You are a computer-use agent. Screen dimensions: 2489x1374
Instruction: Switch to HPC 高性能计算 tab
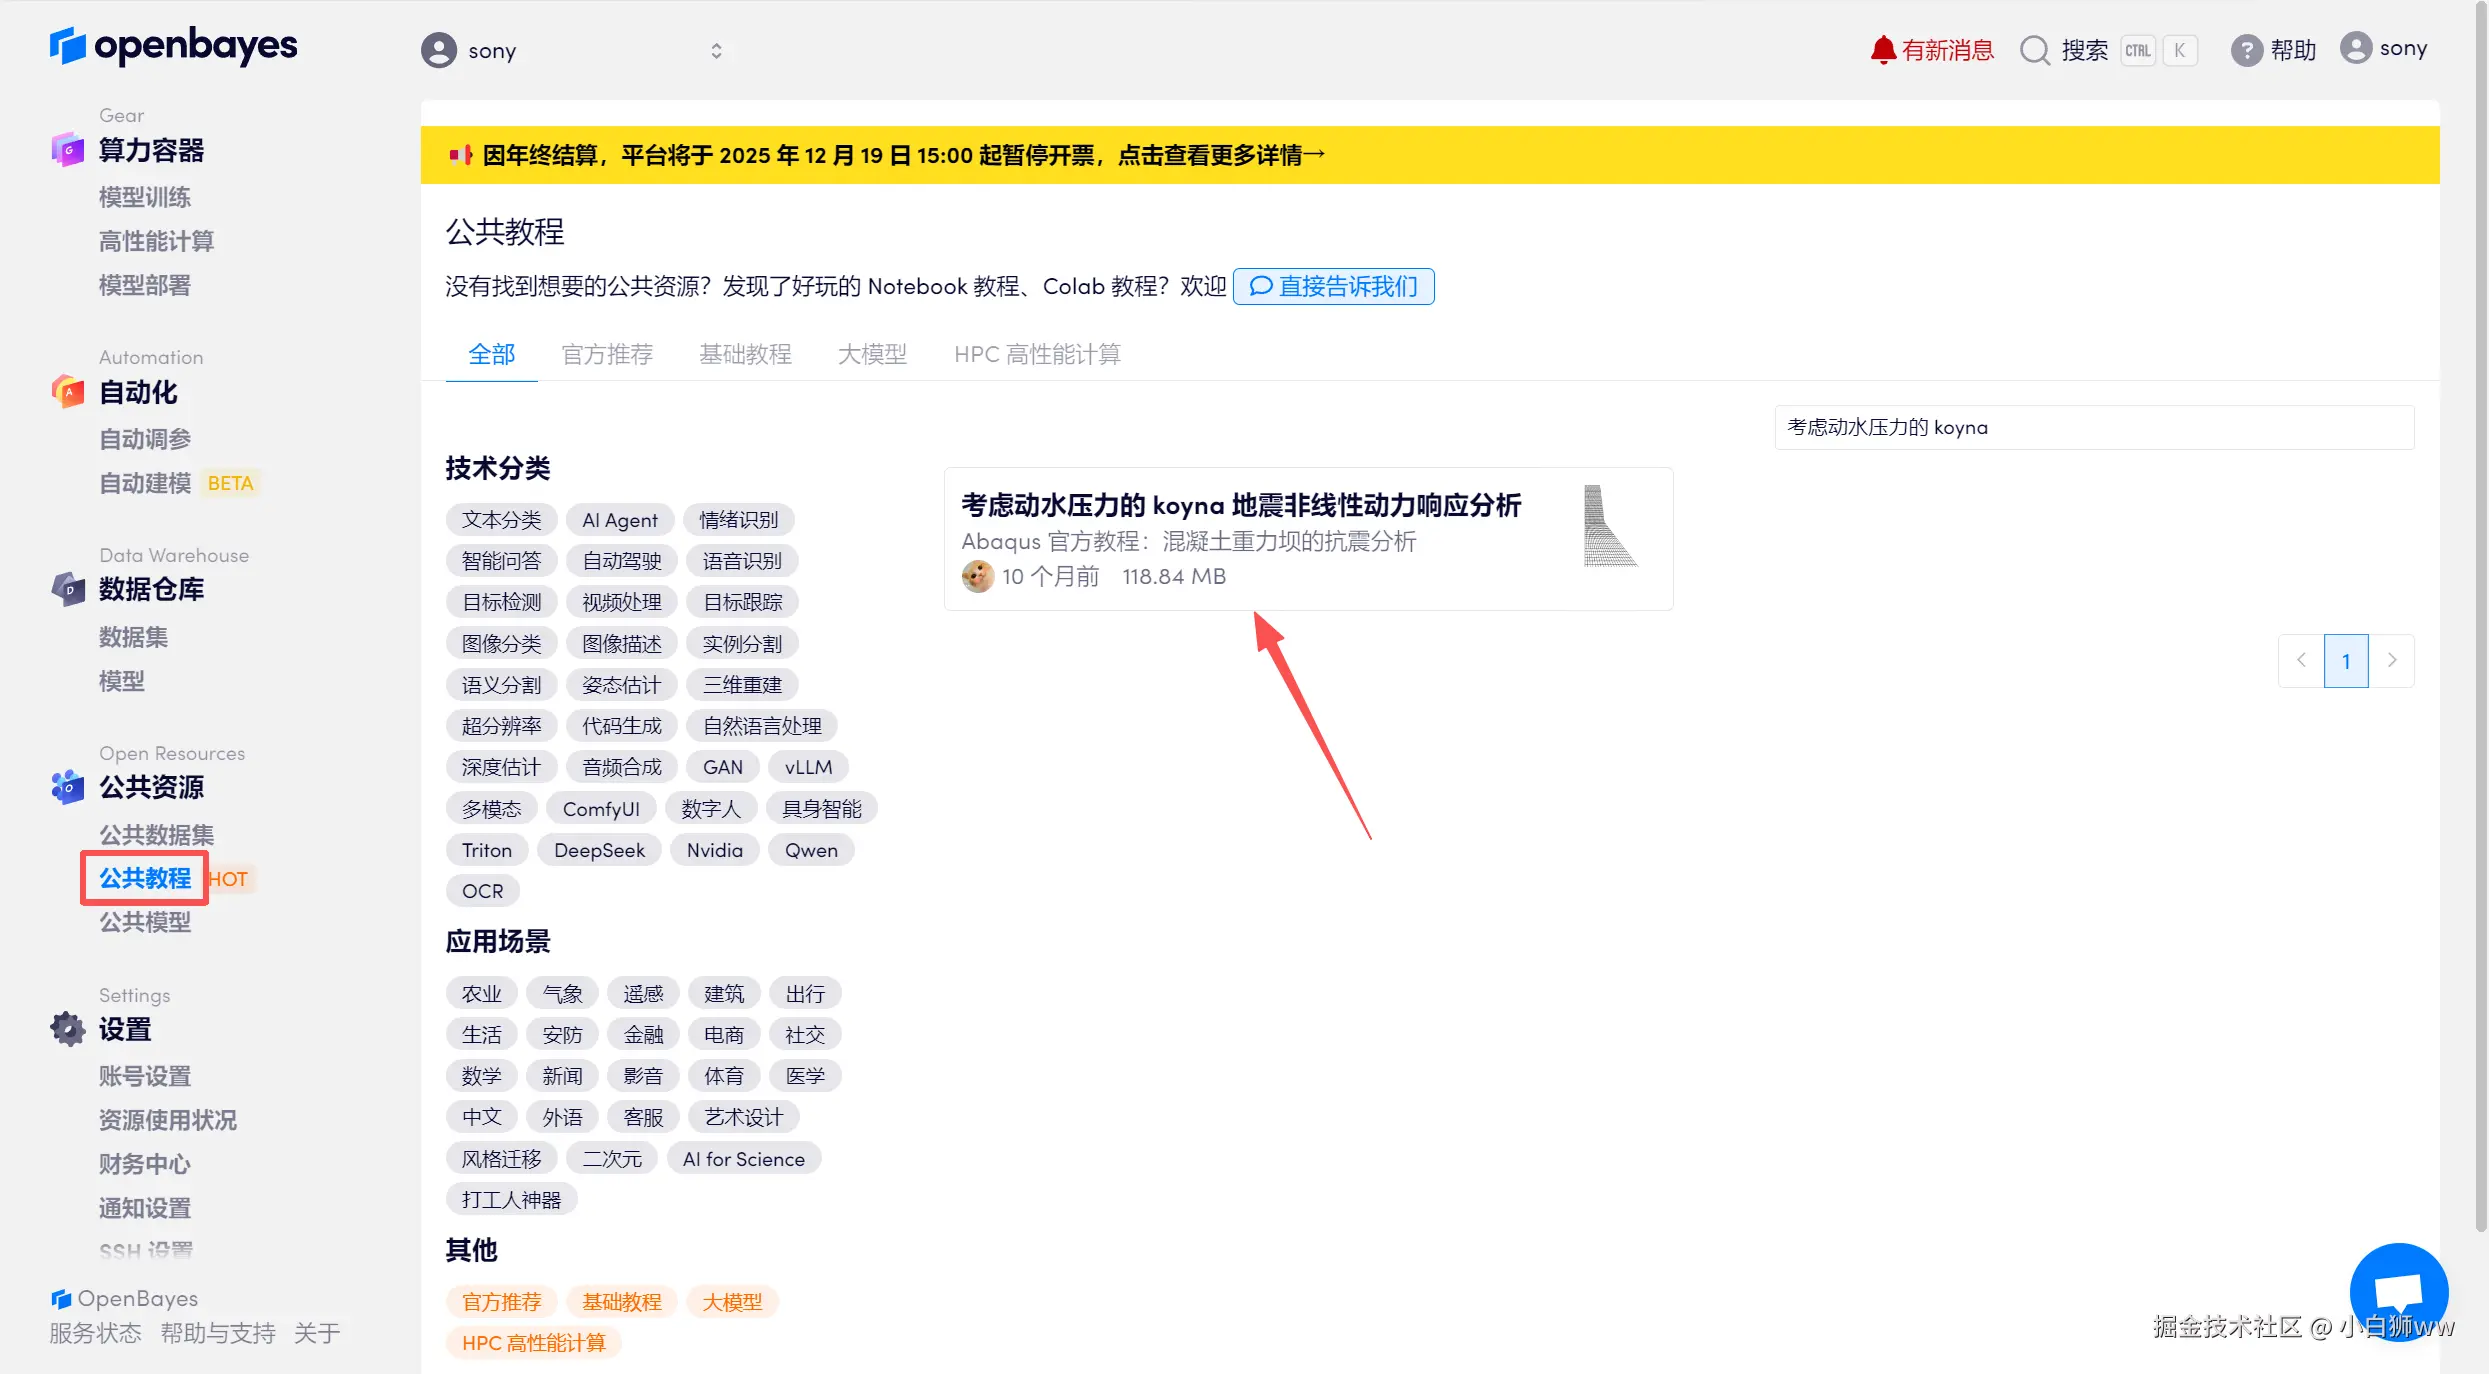coord(1036,354)
